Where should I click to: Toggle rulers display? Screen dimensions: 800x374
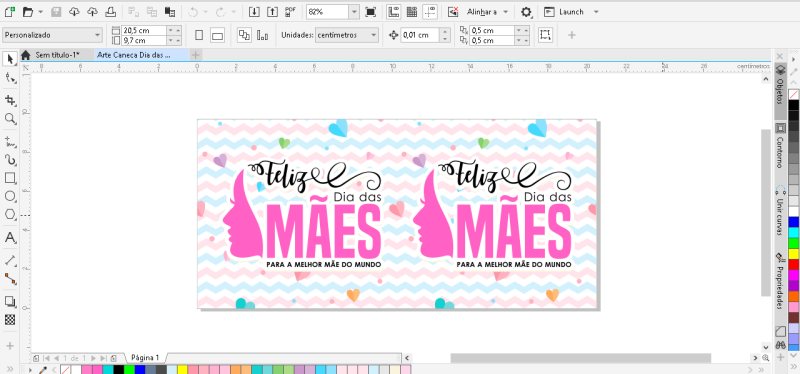393,11
